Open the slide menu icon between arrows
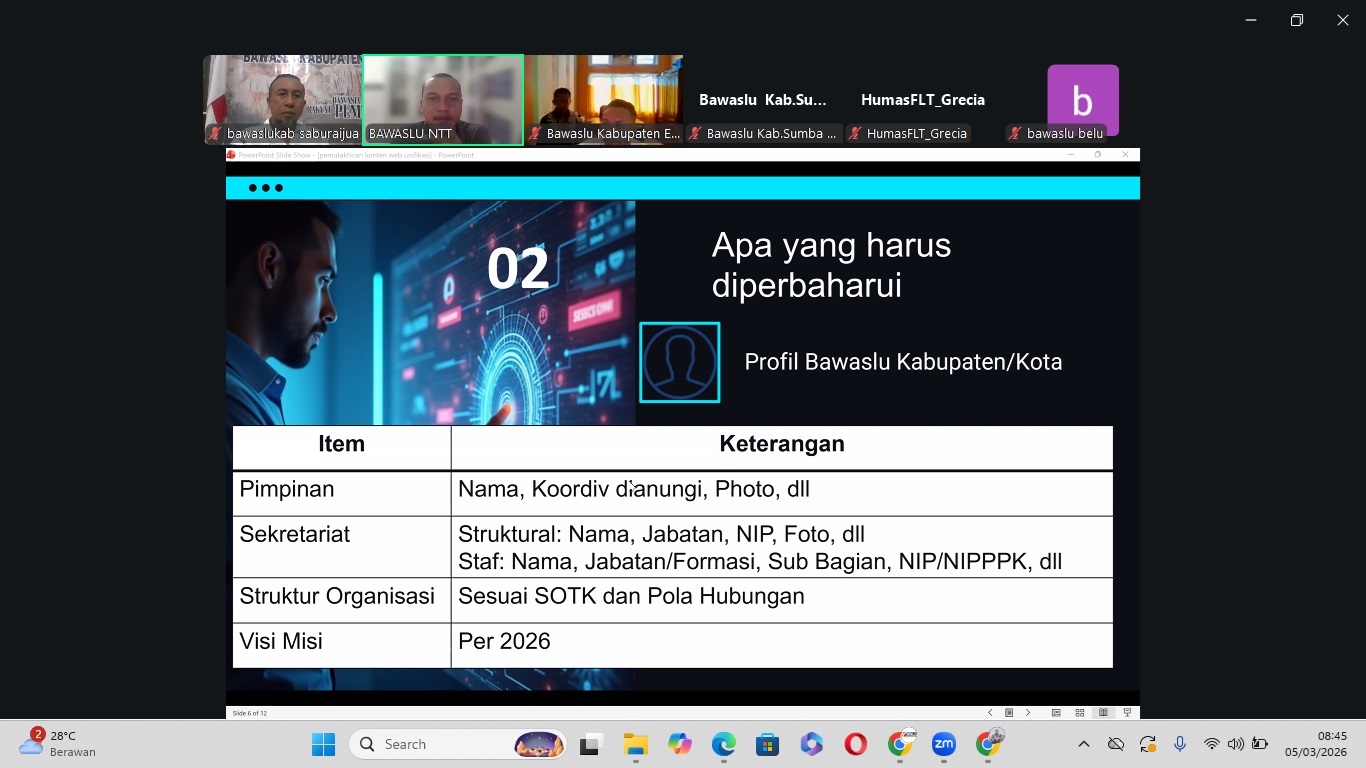1366x768 pixels. pyautogui.click(x=1009, y=713)
